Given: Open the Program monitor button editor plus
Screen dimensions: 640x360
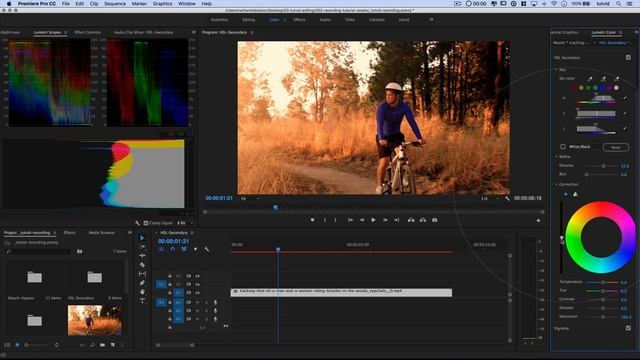Looking at the screenshot, I should pos(538,220).
